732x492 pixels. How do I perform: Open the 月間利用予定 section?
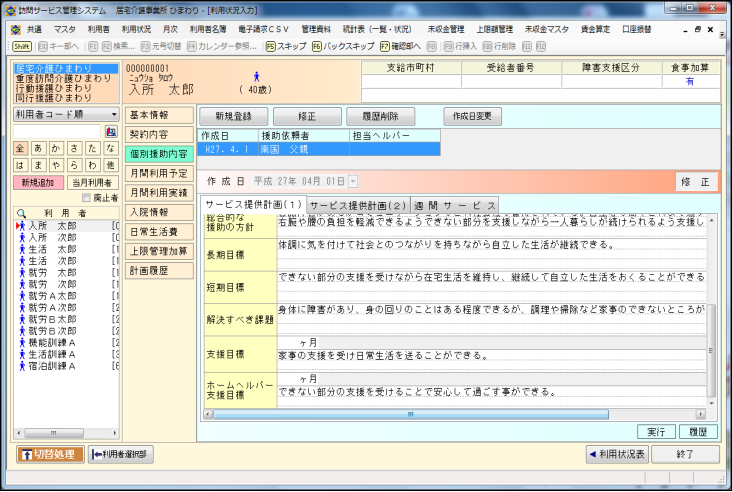pos(158,172)
